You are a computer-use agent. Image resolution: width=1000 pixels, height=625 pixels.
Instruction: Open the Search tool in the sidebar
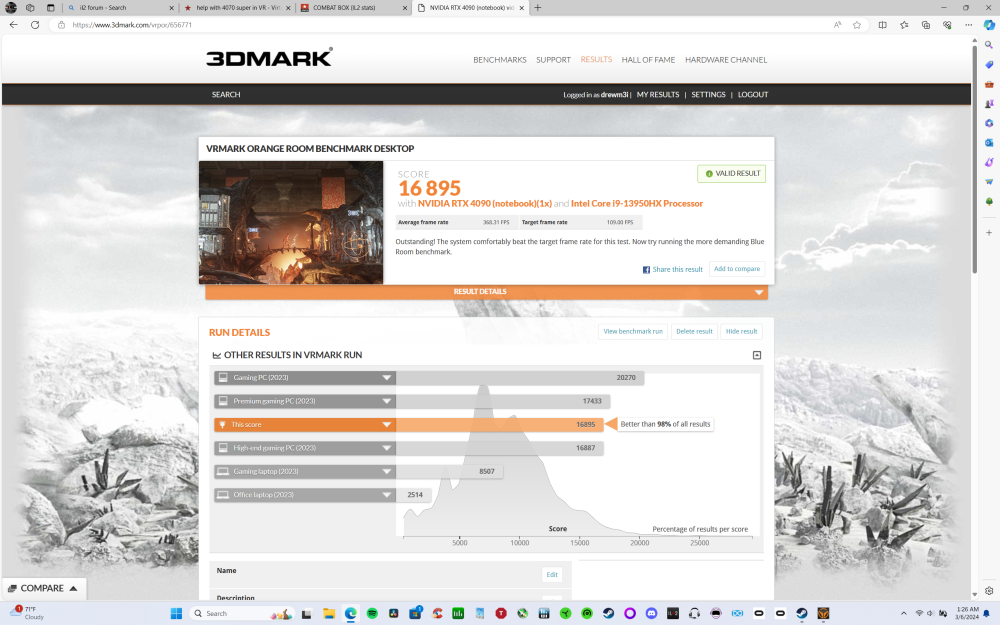point(988,46)
